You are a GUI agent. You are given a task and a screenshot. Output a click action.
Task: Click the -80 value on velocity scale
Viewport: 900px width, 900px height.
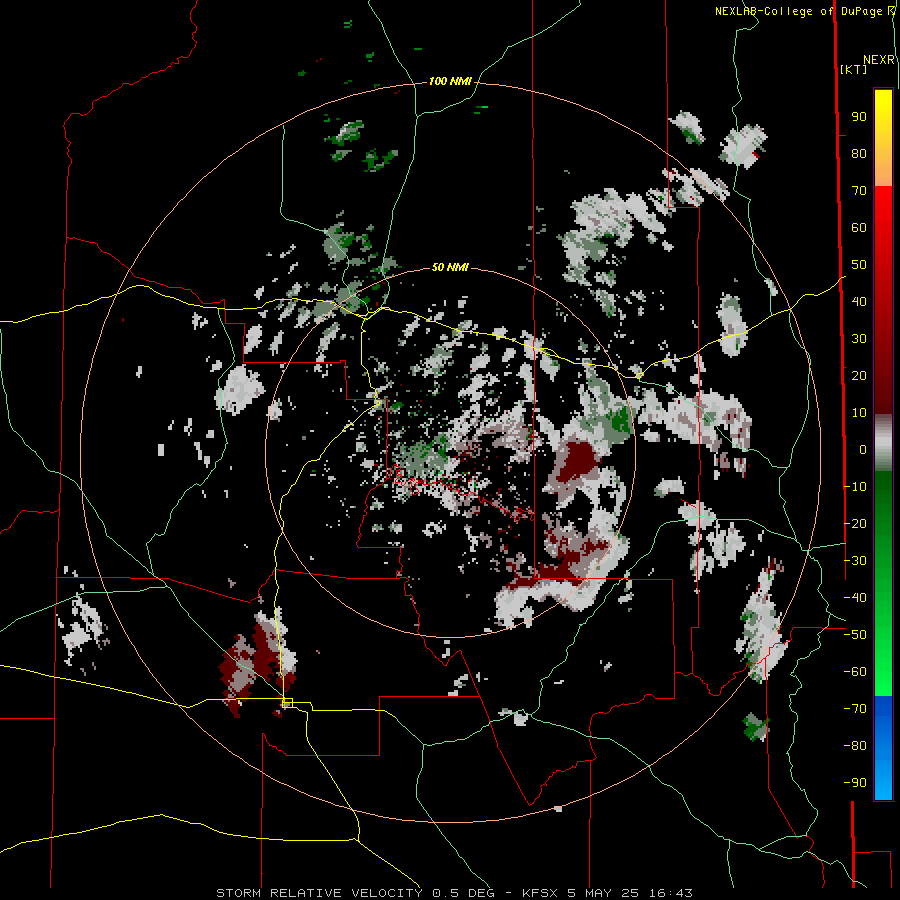pos(855,746)
